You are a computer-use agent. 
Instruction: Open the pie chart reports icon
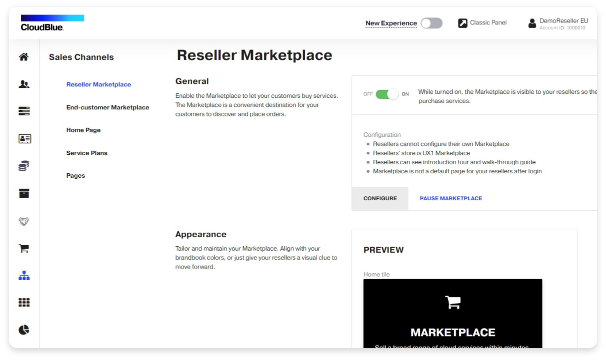point(24,330)
